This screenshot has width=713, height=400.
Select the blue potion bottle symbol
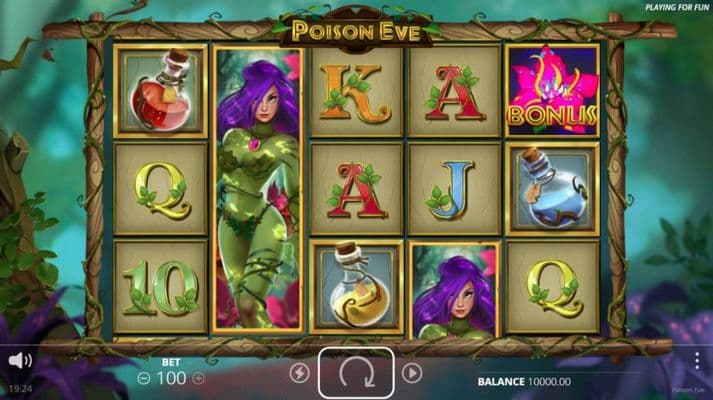pos(552,189)
